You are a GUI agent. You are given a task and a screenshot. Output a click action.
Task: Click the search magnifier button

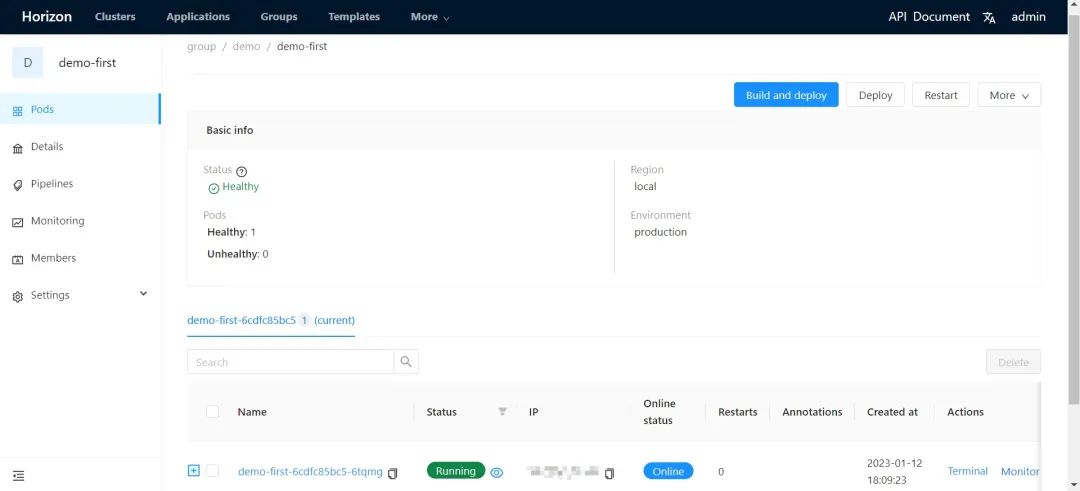coord(406,362)
